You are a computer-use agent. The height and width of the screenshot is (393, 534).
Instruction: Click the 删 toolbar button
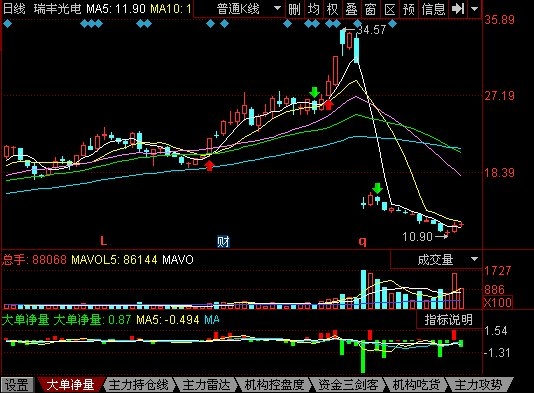point(294,9)
